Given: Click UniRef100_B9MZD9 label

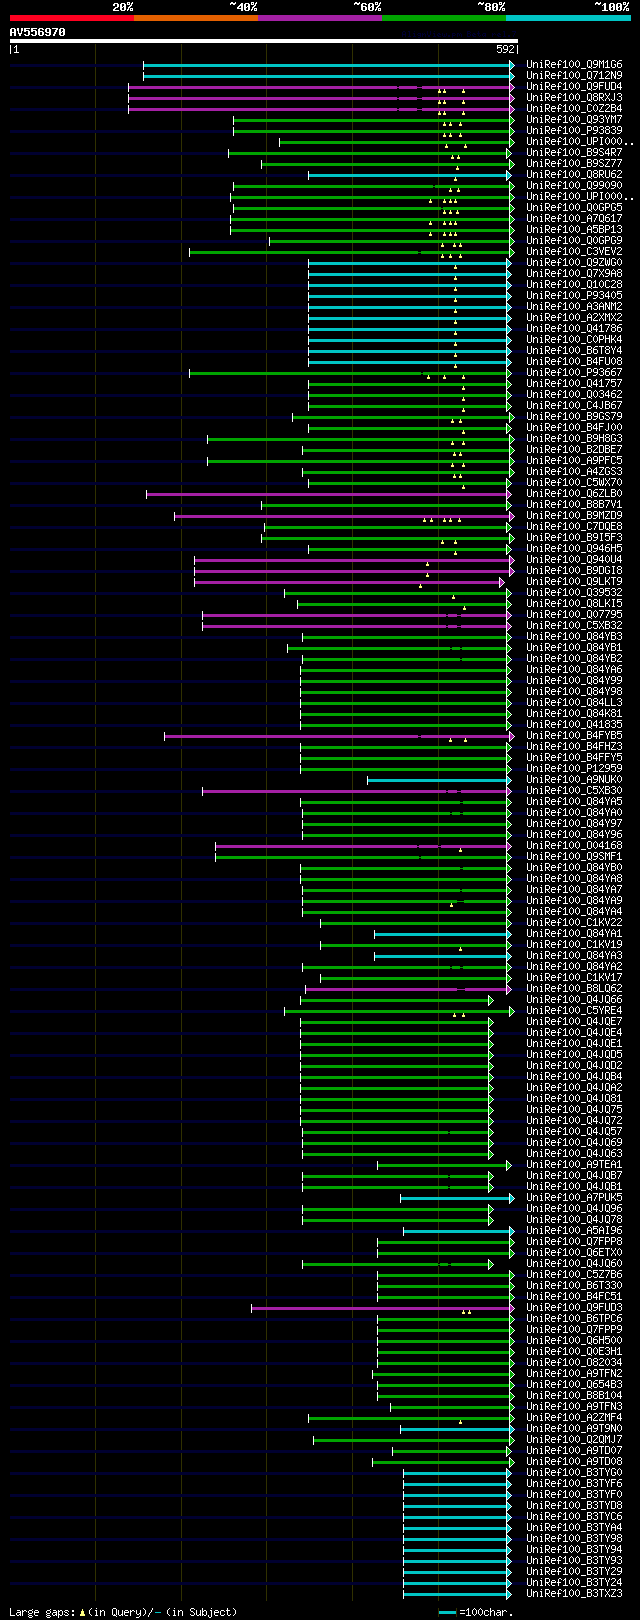Looking at the screenshot, I should [x=574, y=516].
